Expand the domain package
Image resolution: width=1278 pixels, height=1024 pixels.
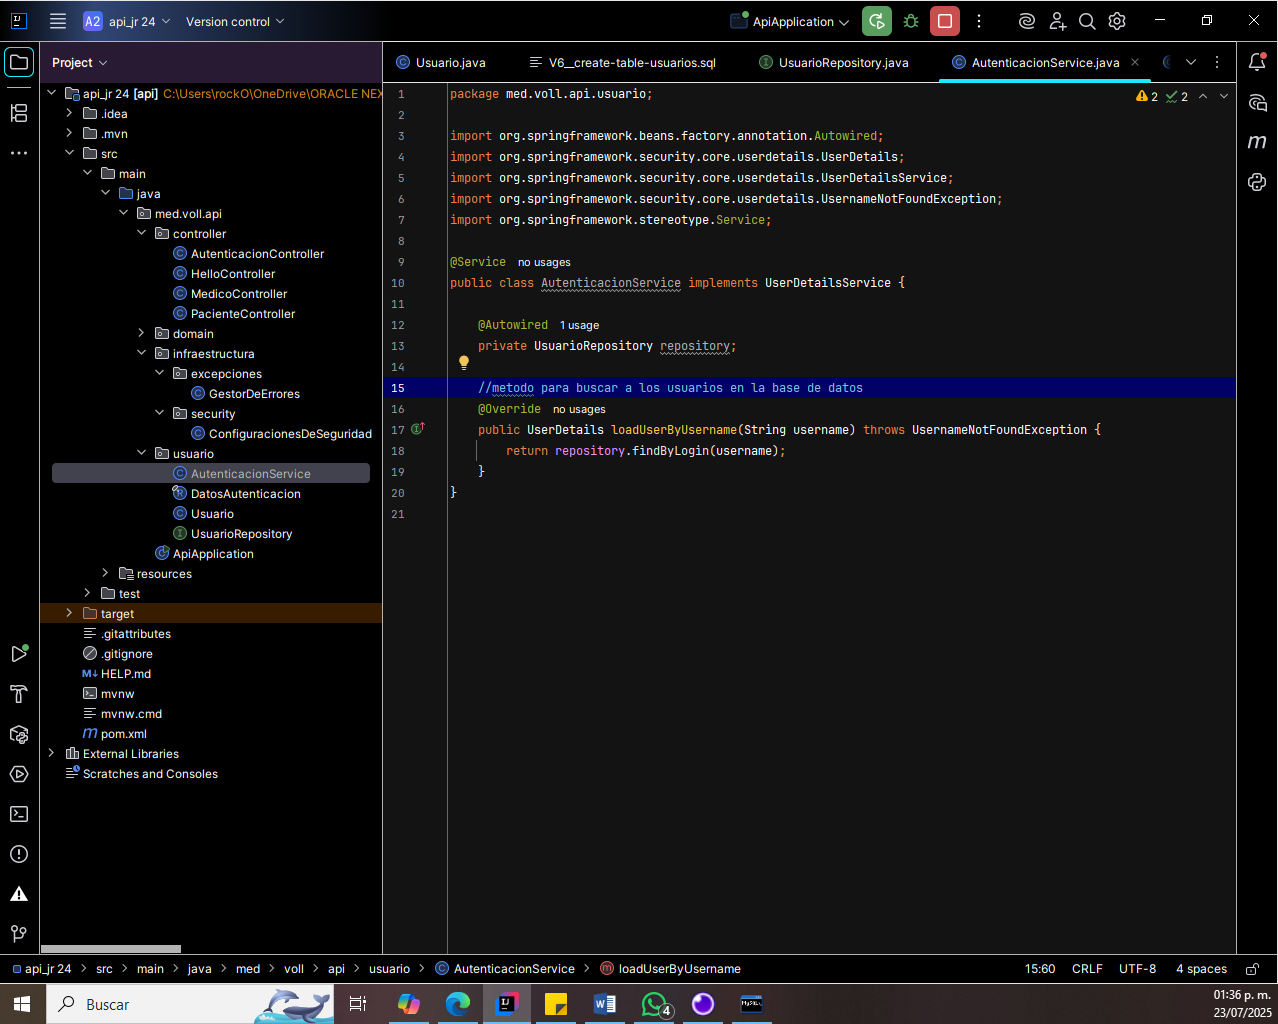coord(142,333)
